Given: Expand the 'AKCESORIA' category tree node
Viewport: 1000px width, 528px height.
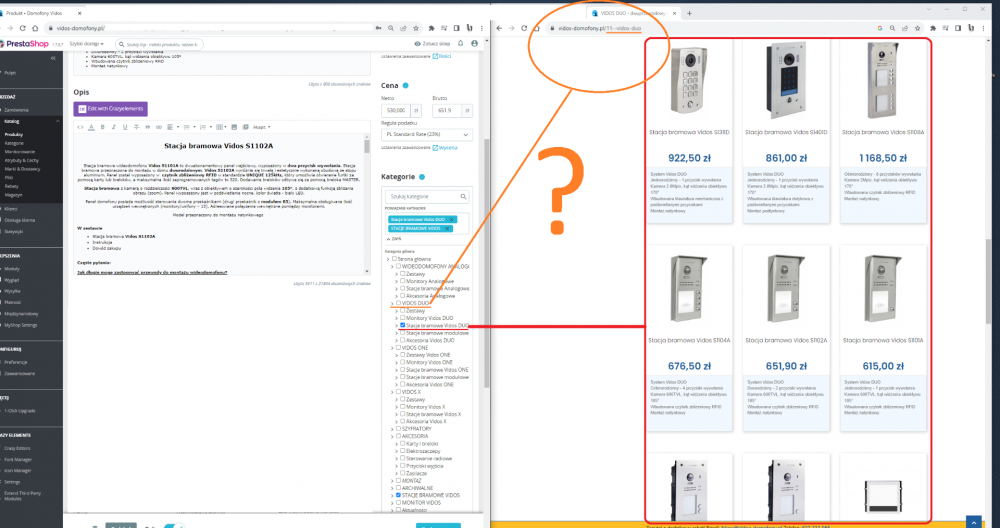Looking at the screenshot, I should (392, 436).
